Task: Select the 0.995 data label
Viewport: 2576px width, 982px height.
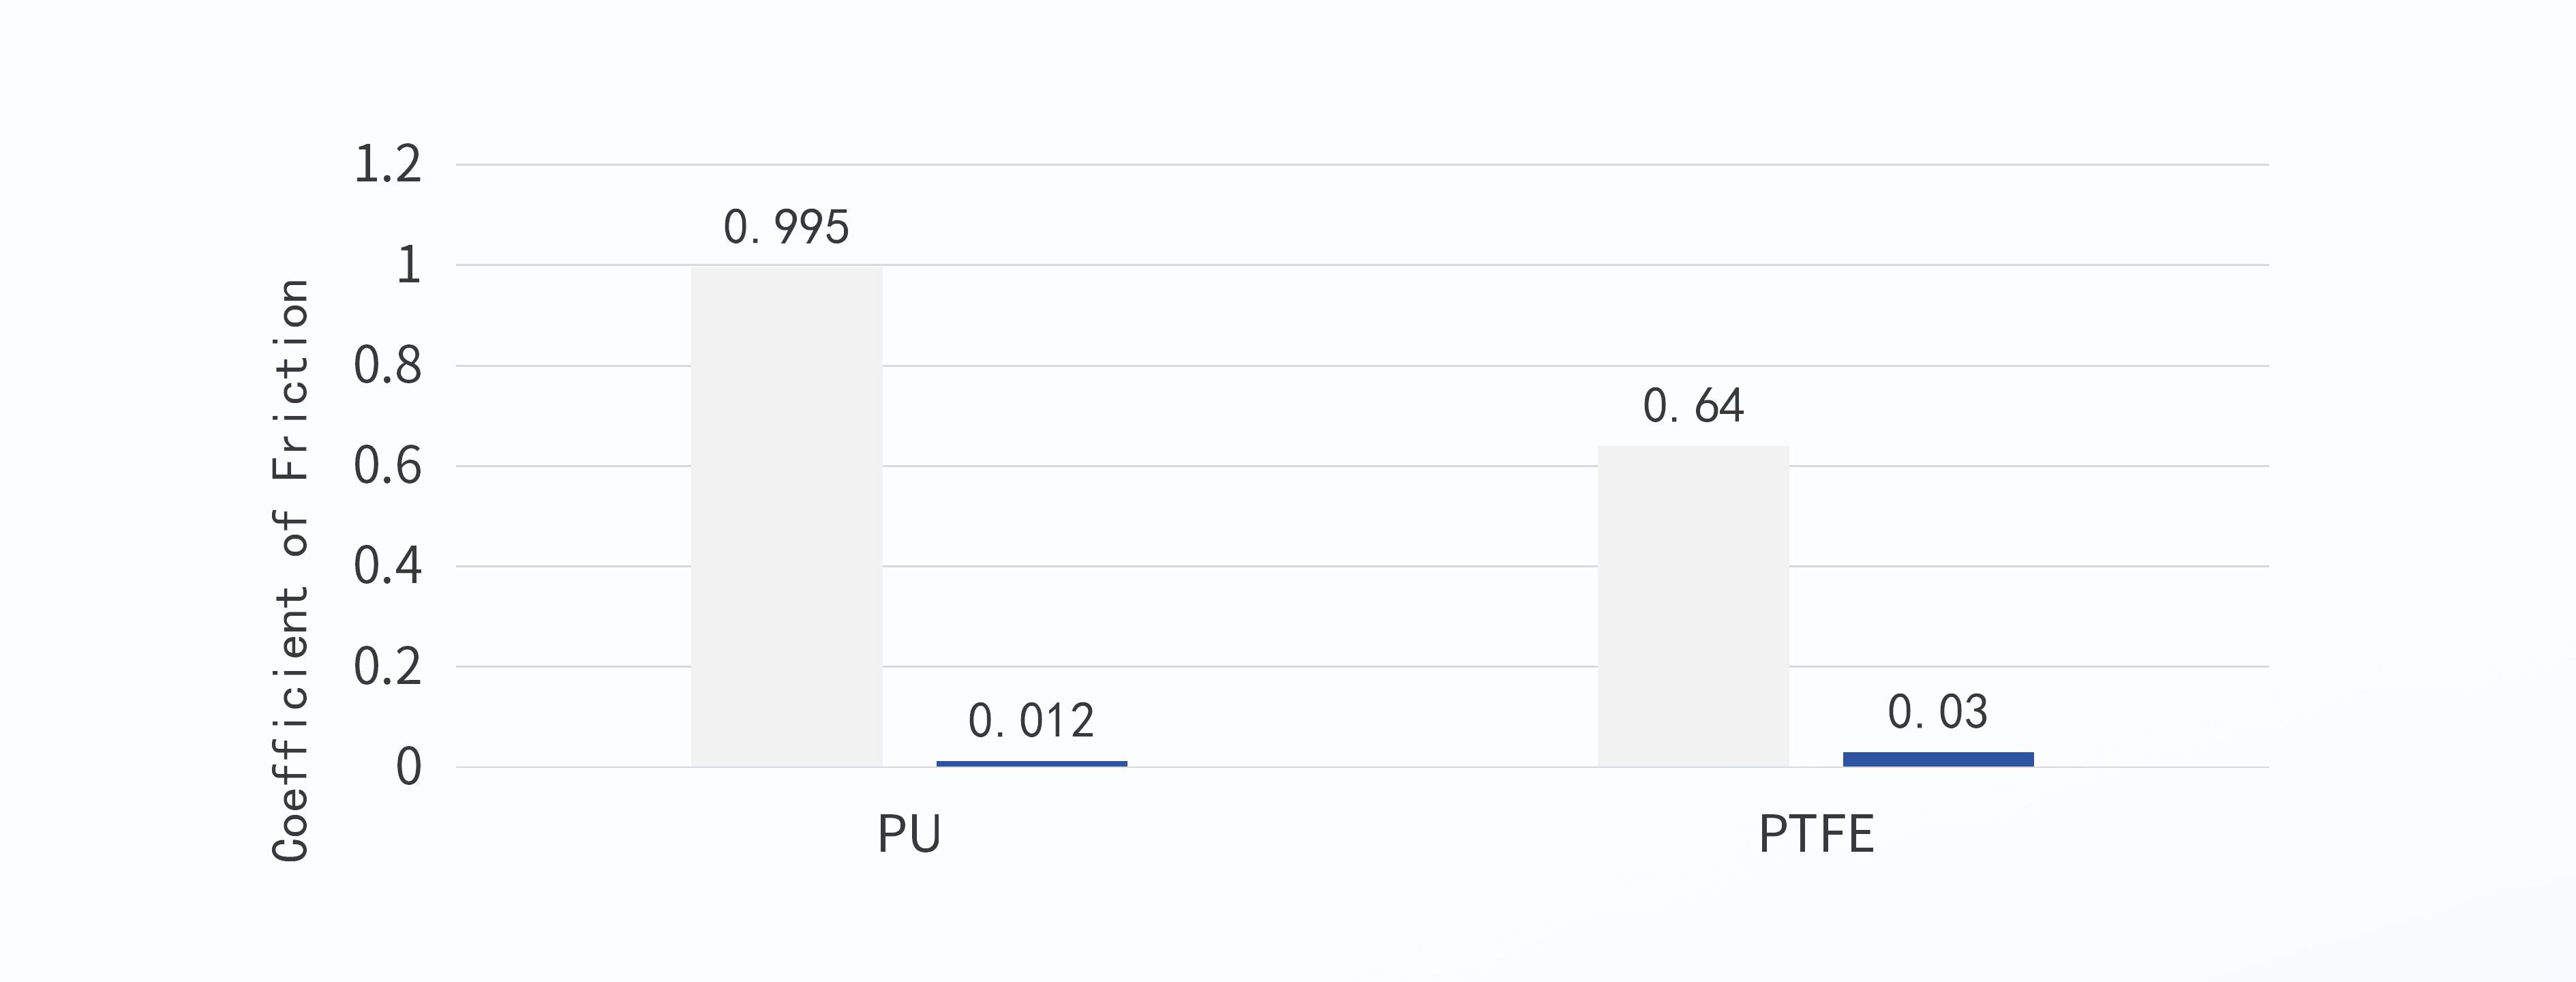Action: [x=787, y=227]
